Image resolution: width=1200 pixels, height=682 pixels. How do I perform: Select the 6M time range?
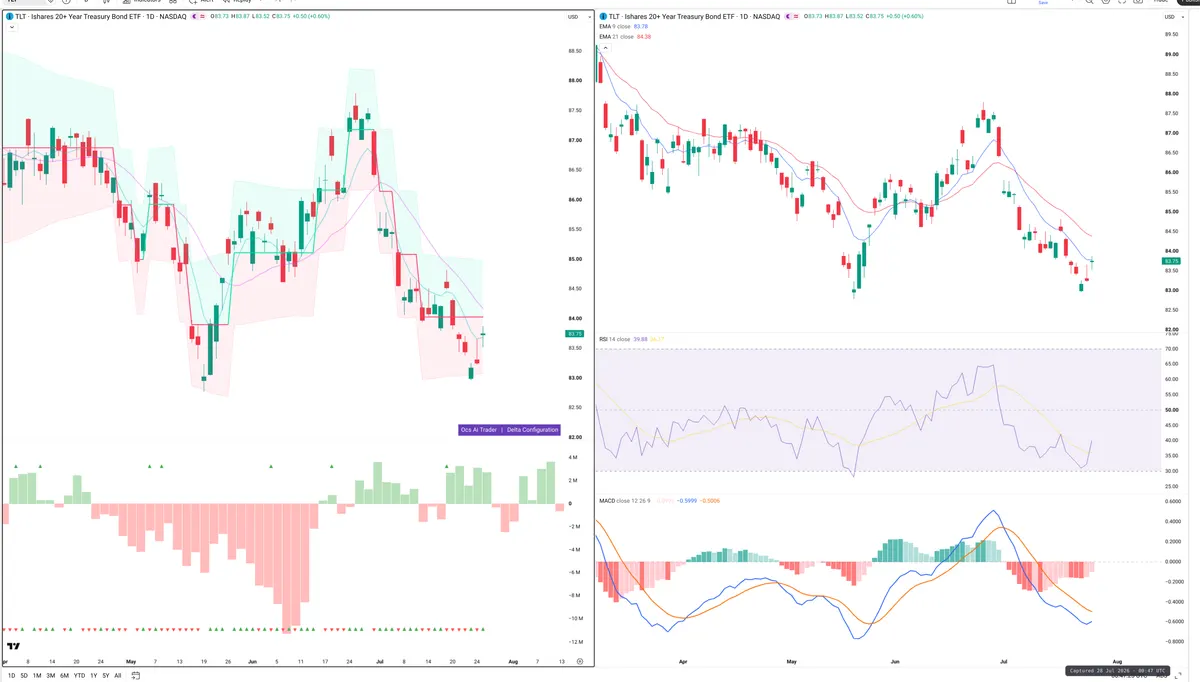tap(64, 676)
